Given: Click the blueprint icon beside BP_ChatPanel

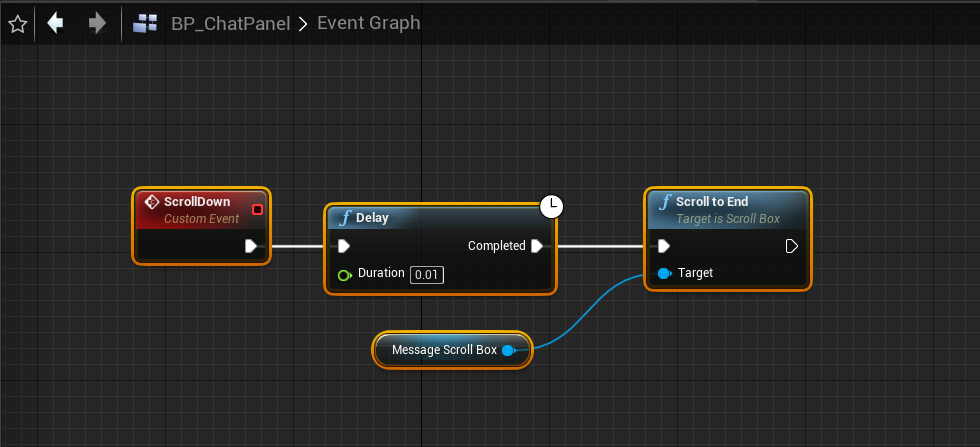Looking at the screenshot, I should 145,23.
